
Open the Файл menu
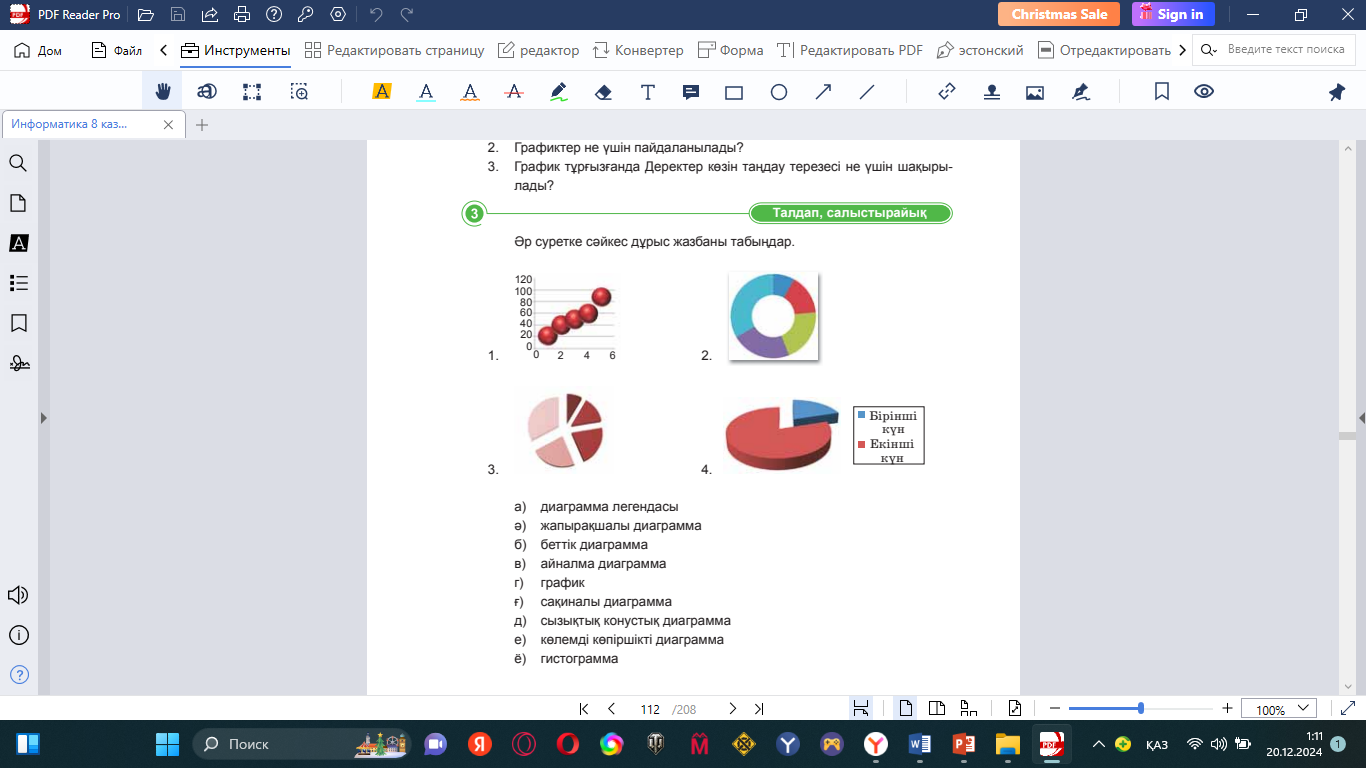pyautogui.click(x=116, y=50)
